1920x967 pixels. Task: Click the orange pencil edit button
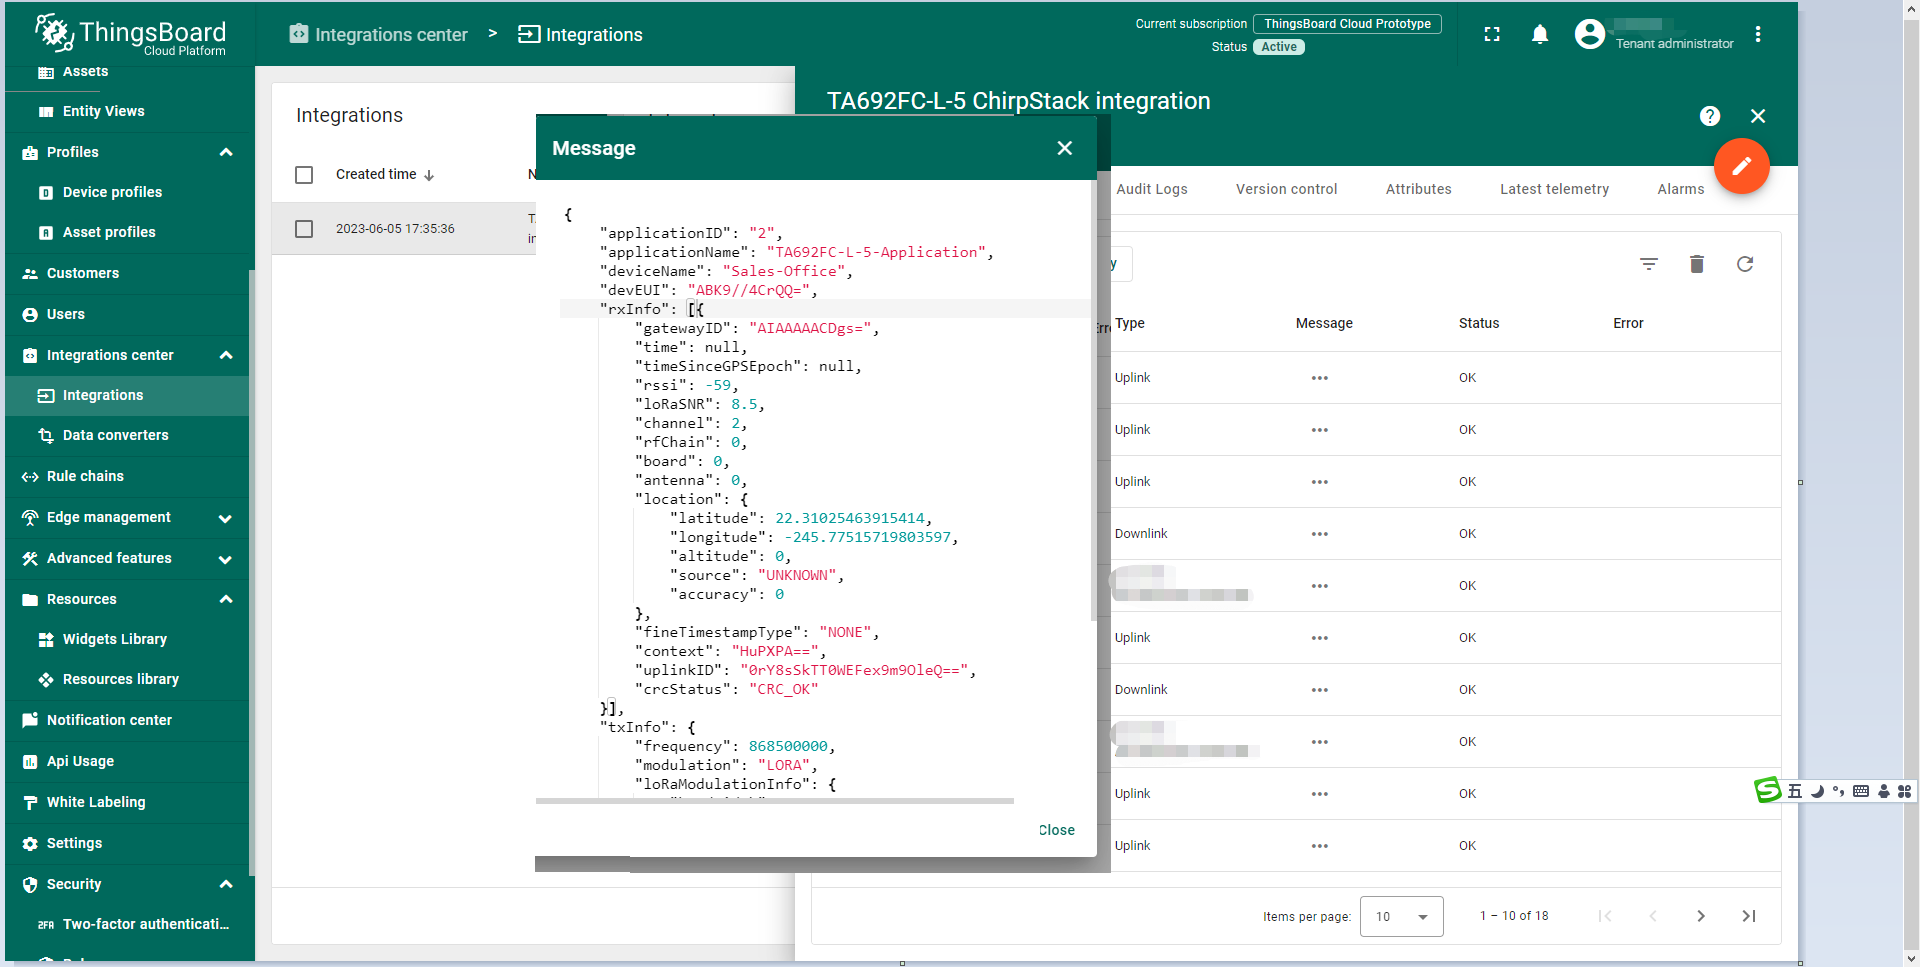point(1741,166)
